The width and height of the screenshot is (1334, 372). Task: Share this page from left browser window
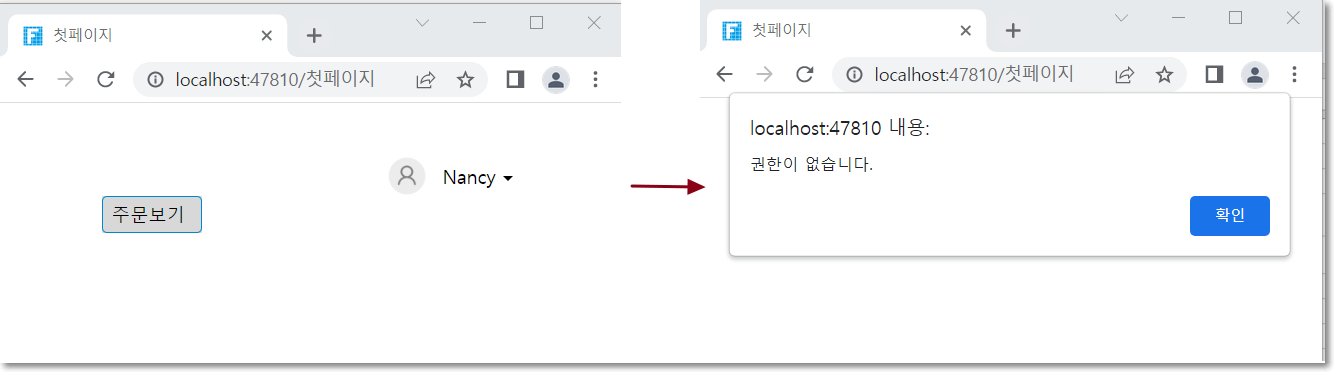425,79
